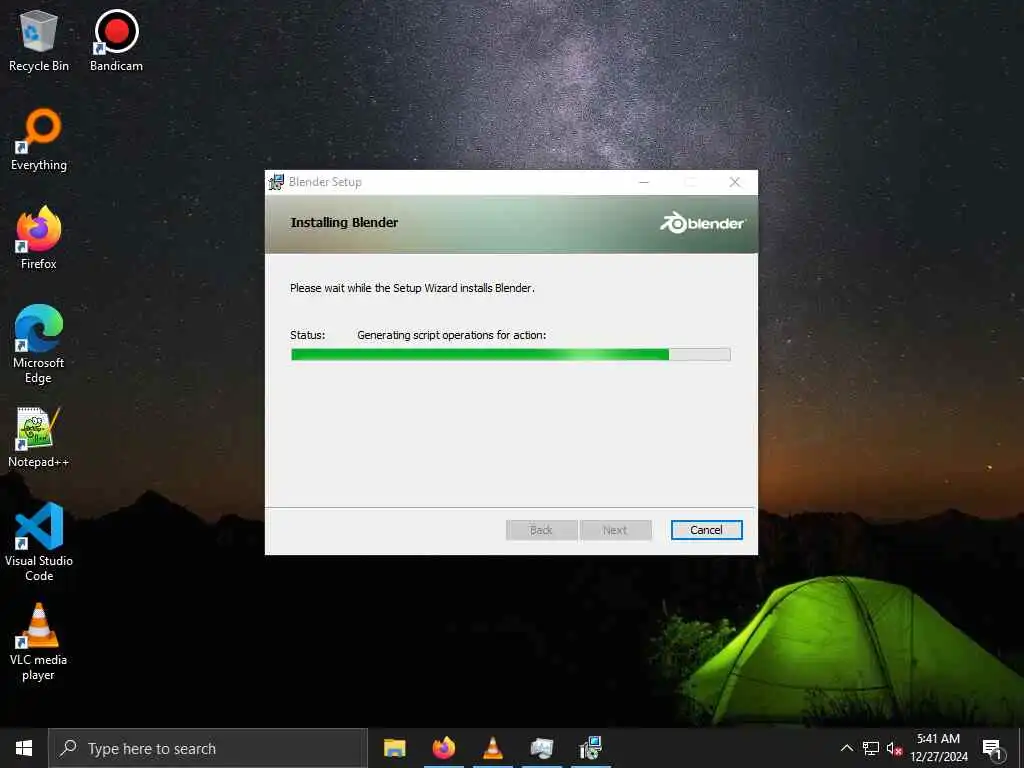Click the disabled Back button
This screenshot has height=768, width=1024.
pos(541,530)
